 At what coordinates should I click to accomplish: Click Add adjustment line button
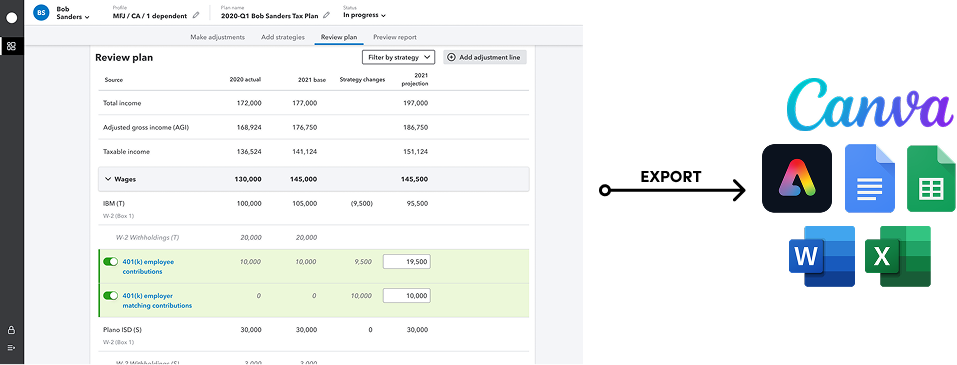coord(485,57)
